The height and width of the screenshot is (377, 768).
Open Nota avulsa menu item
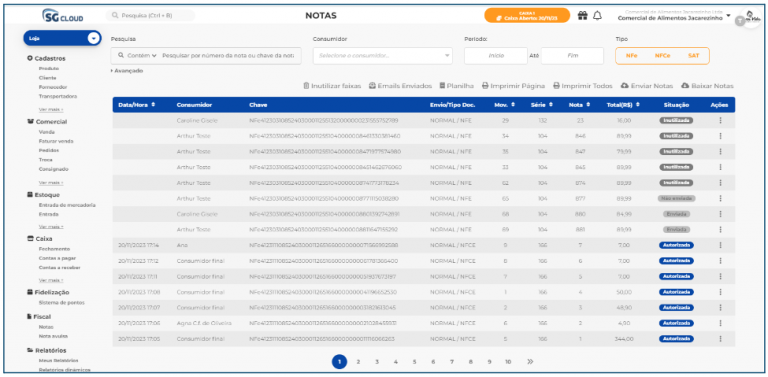coord(53,336)
